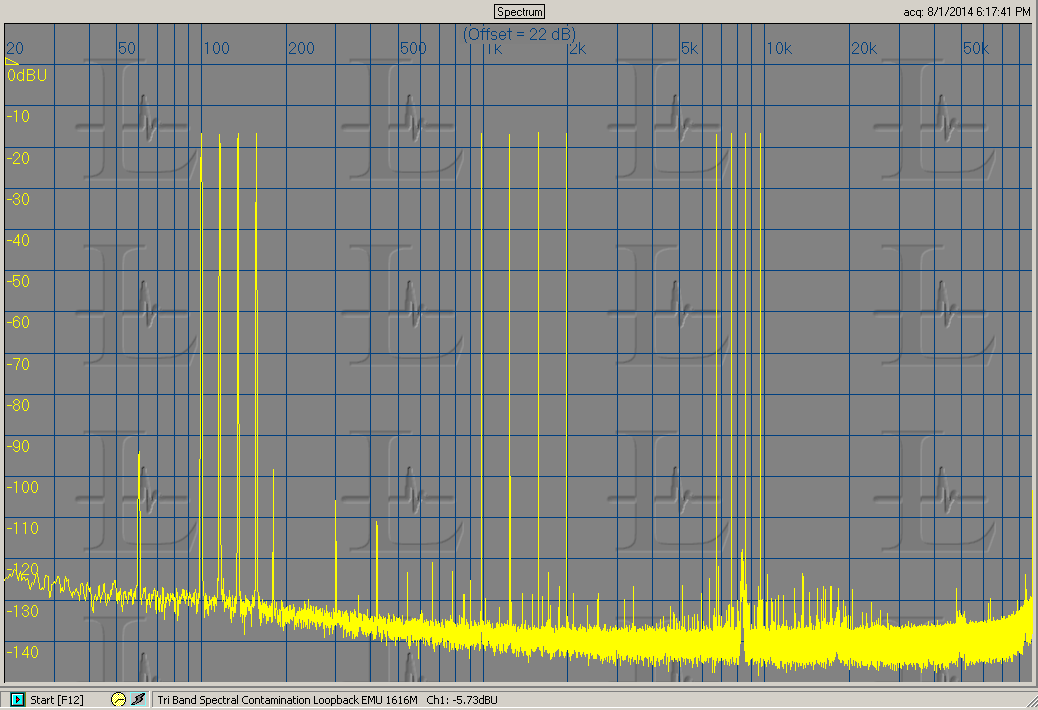Click the -140 dB level axis label

[x=23, y=652]
